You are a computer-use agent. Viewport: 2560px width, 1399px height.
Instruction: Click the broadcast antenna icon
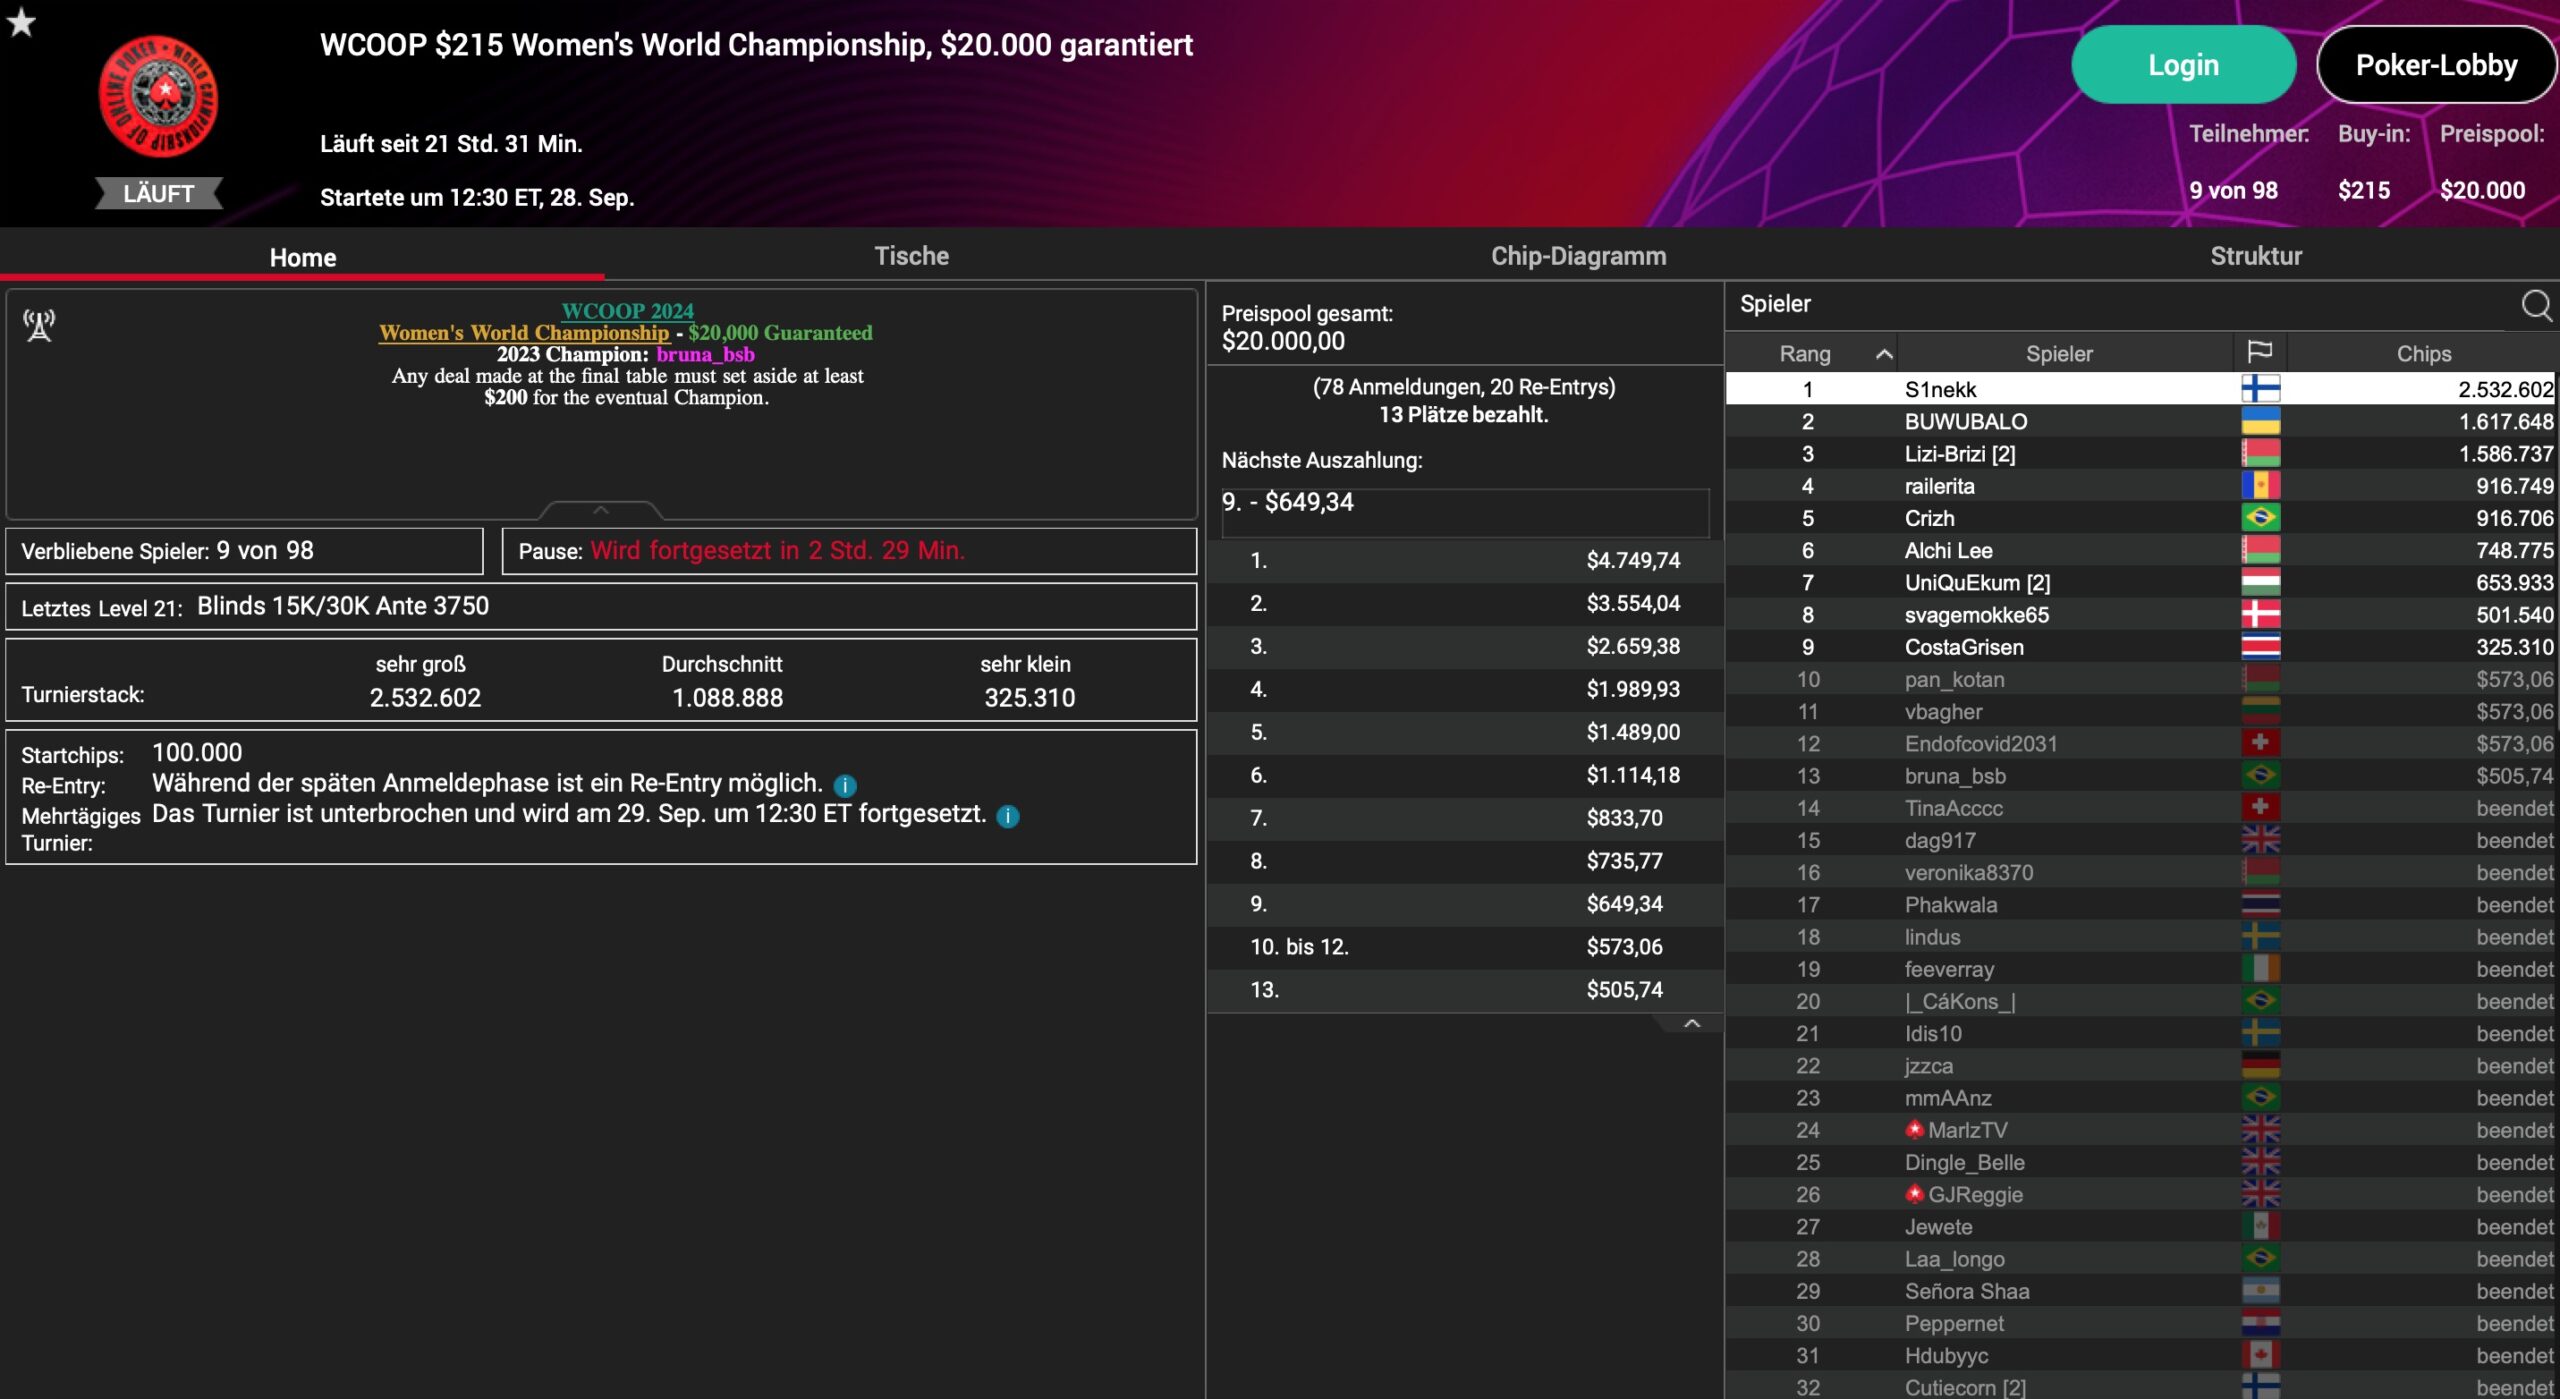(39, 326)
